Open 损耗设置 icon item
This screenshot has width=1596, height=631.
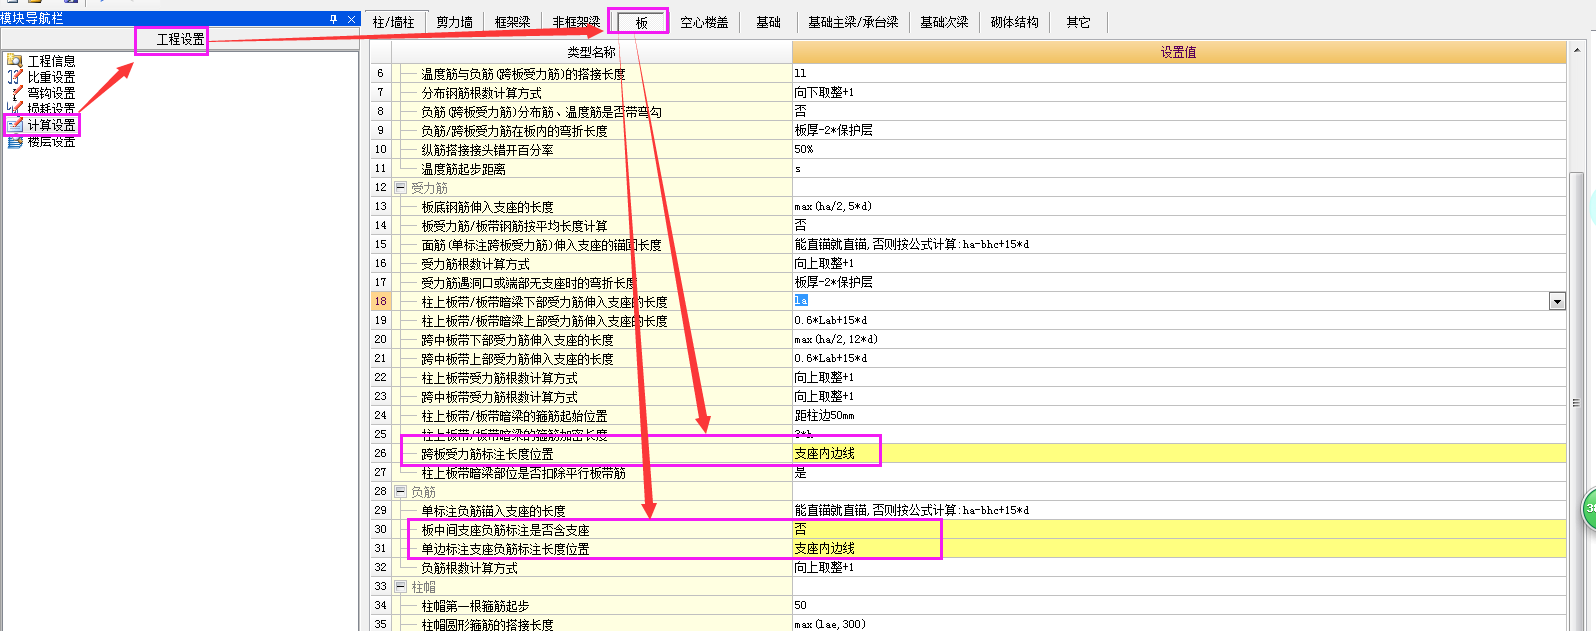coord(14,109)
